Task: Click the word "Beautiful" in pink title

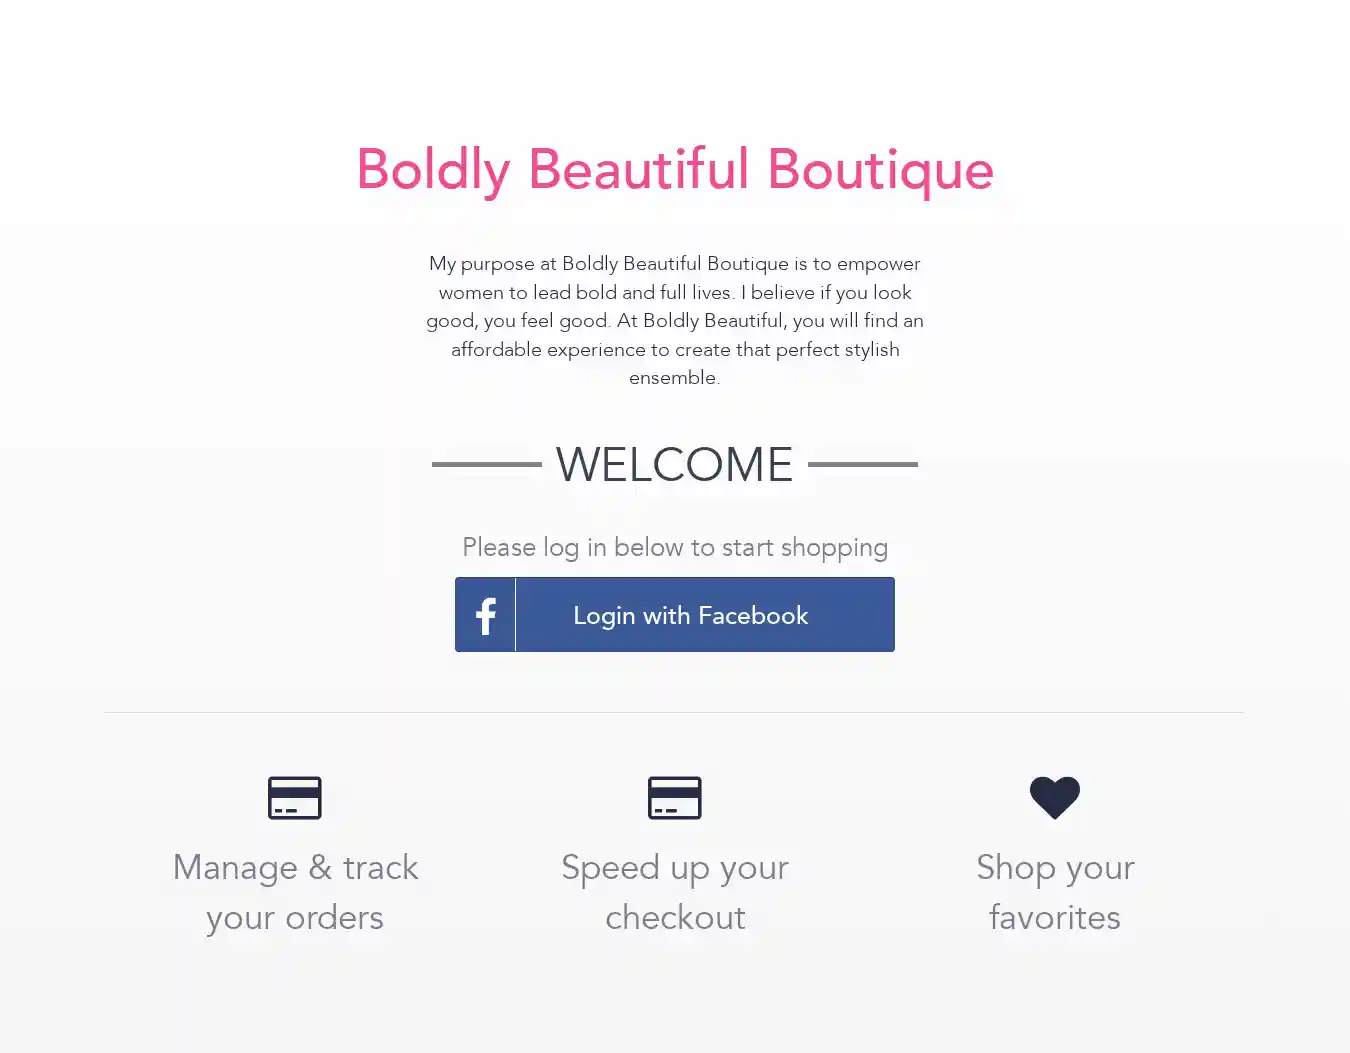Action: tap(638, 170)
